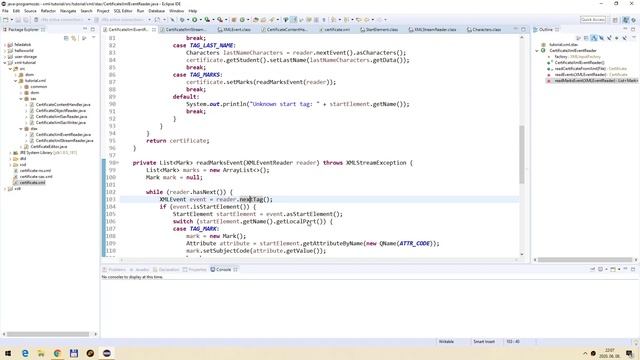The width and height of the screenshot is (640, 360).
Task: Expand the JRE System Library node
Action: tap(10, 153)
